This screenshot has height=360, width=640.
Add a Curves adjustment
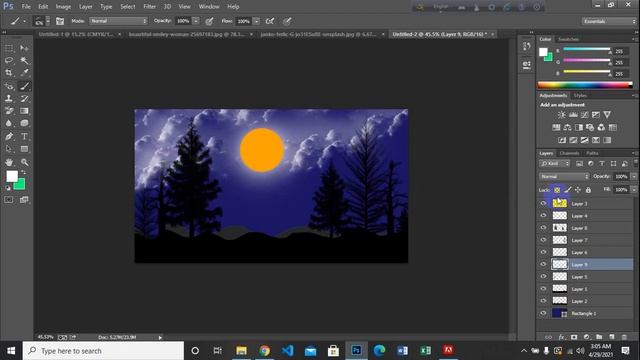click(x=584, y=115)
